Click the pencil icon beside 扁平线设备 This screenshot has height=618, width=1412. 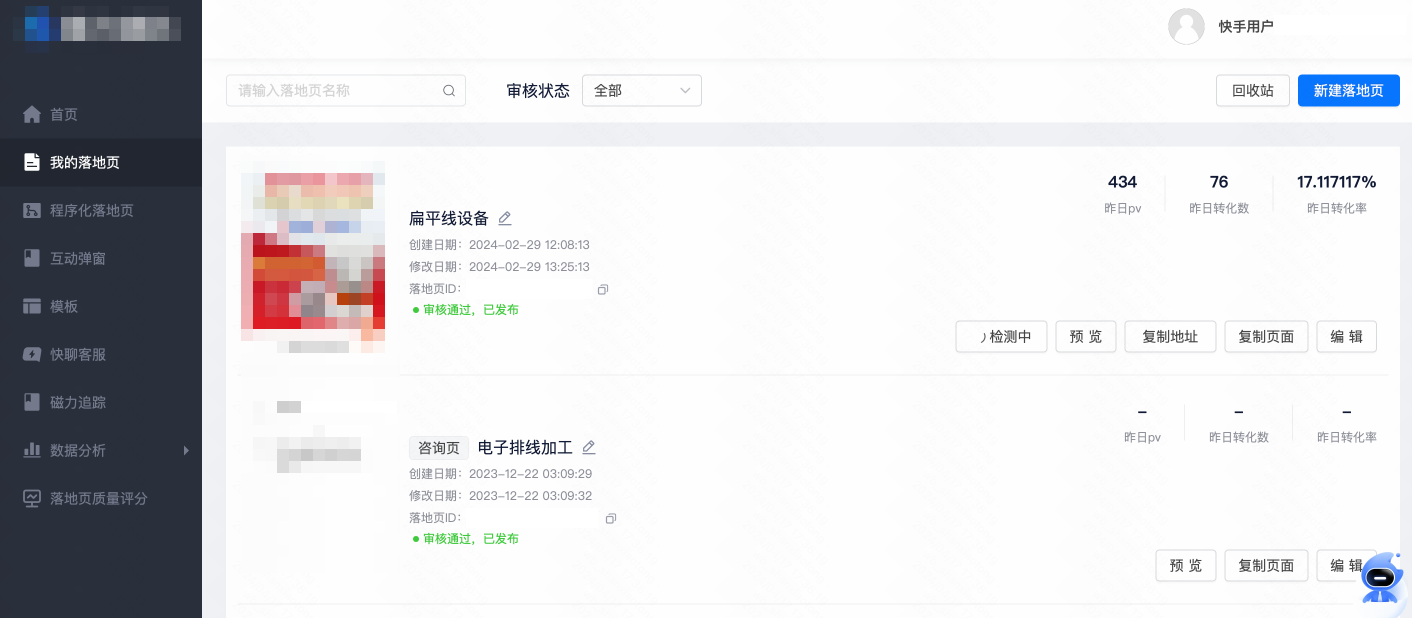click(505, 218)
